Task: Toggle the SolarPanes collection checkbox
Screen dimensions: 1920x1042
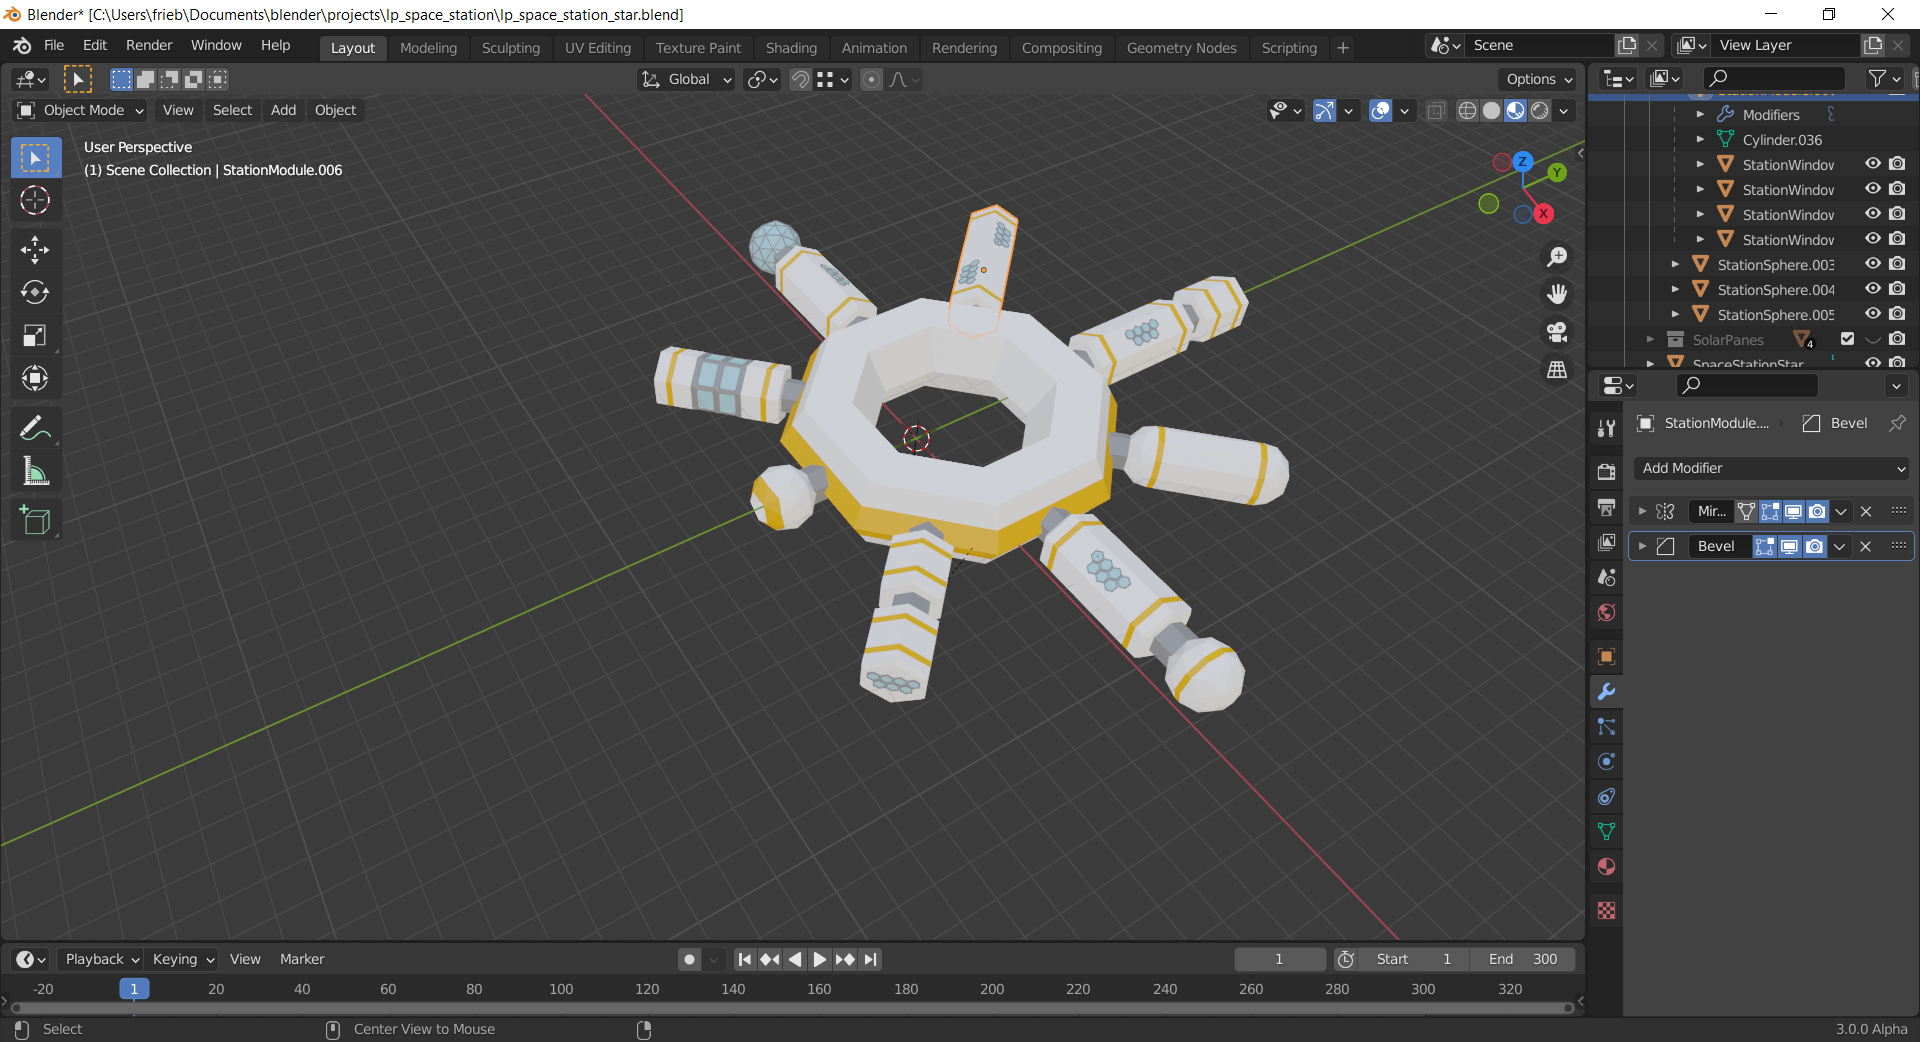Action: click(x=1847, y=339)
